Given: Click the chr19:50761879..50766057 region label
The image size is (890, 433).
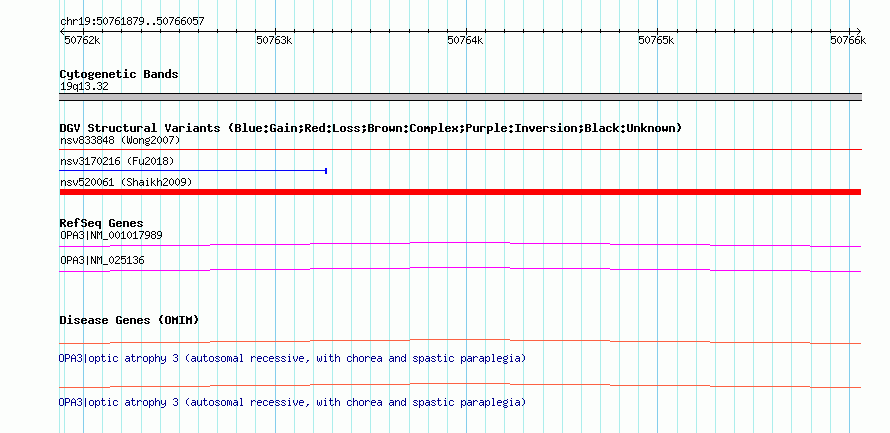Looking at the screenshot, I should click(x=132, y=22).
